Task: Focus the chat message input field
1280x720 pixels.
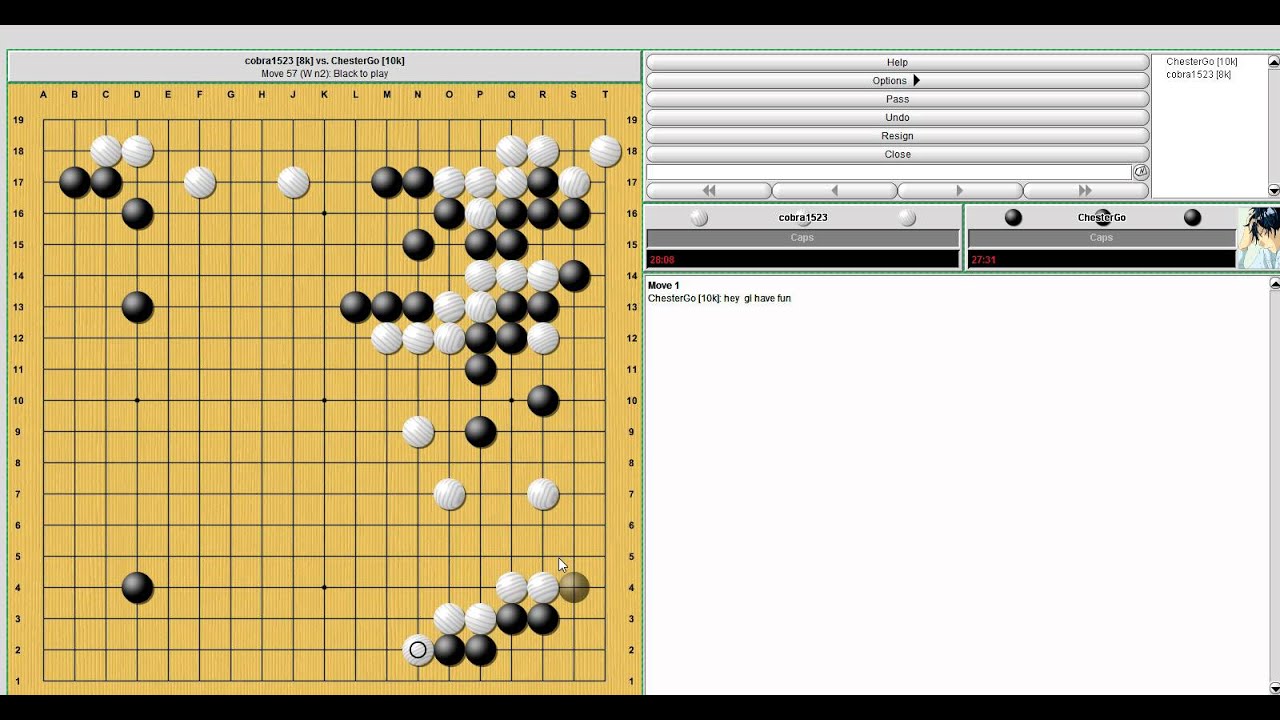Action: 889,173
